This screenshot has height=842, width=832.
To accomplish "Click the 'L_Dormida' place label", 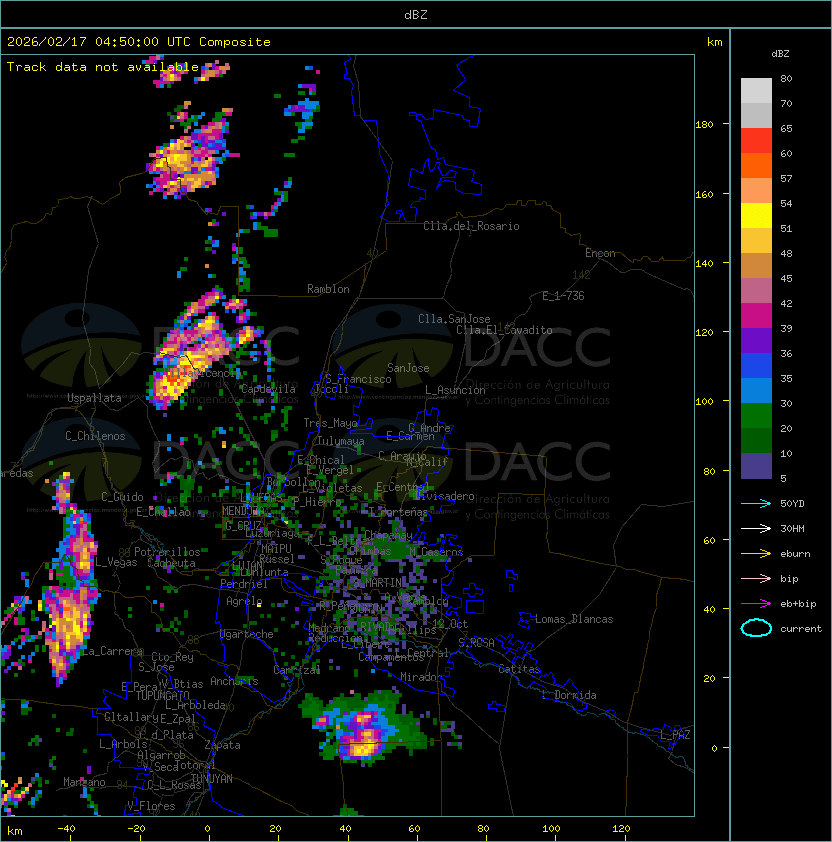I will 569,695.
